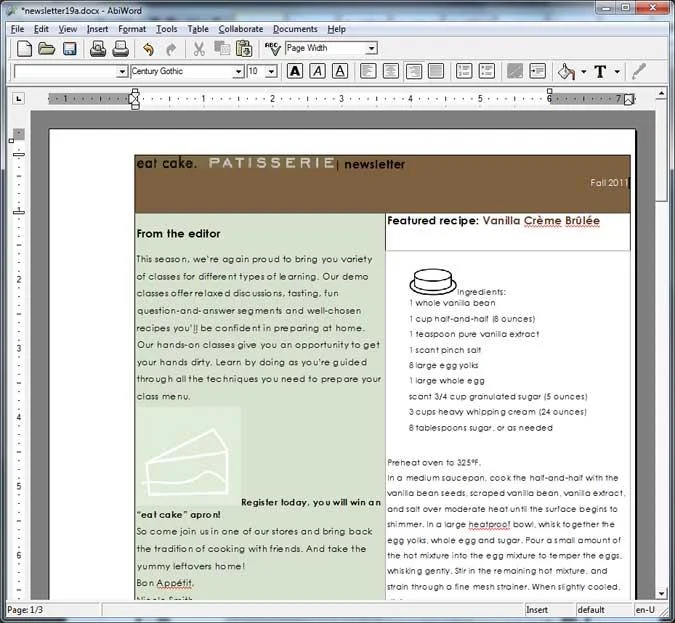
Task: Click the tab type selector on ruler
Action: tap(18, 99)
